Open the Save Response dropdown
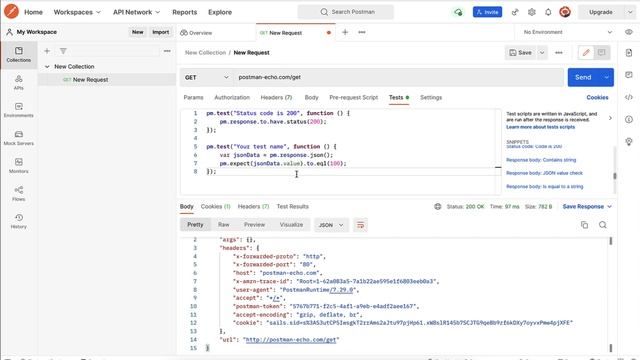Screen dimensions: 640x360 pos(587,207)
